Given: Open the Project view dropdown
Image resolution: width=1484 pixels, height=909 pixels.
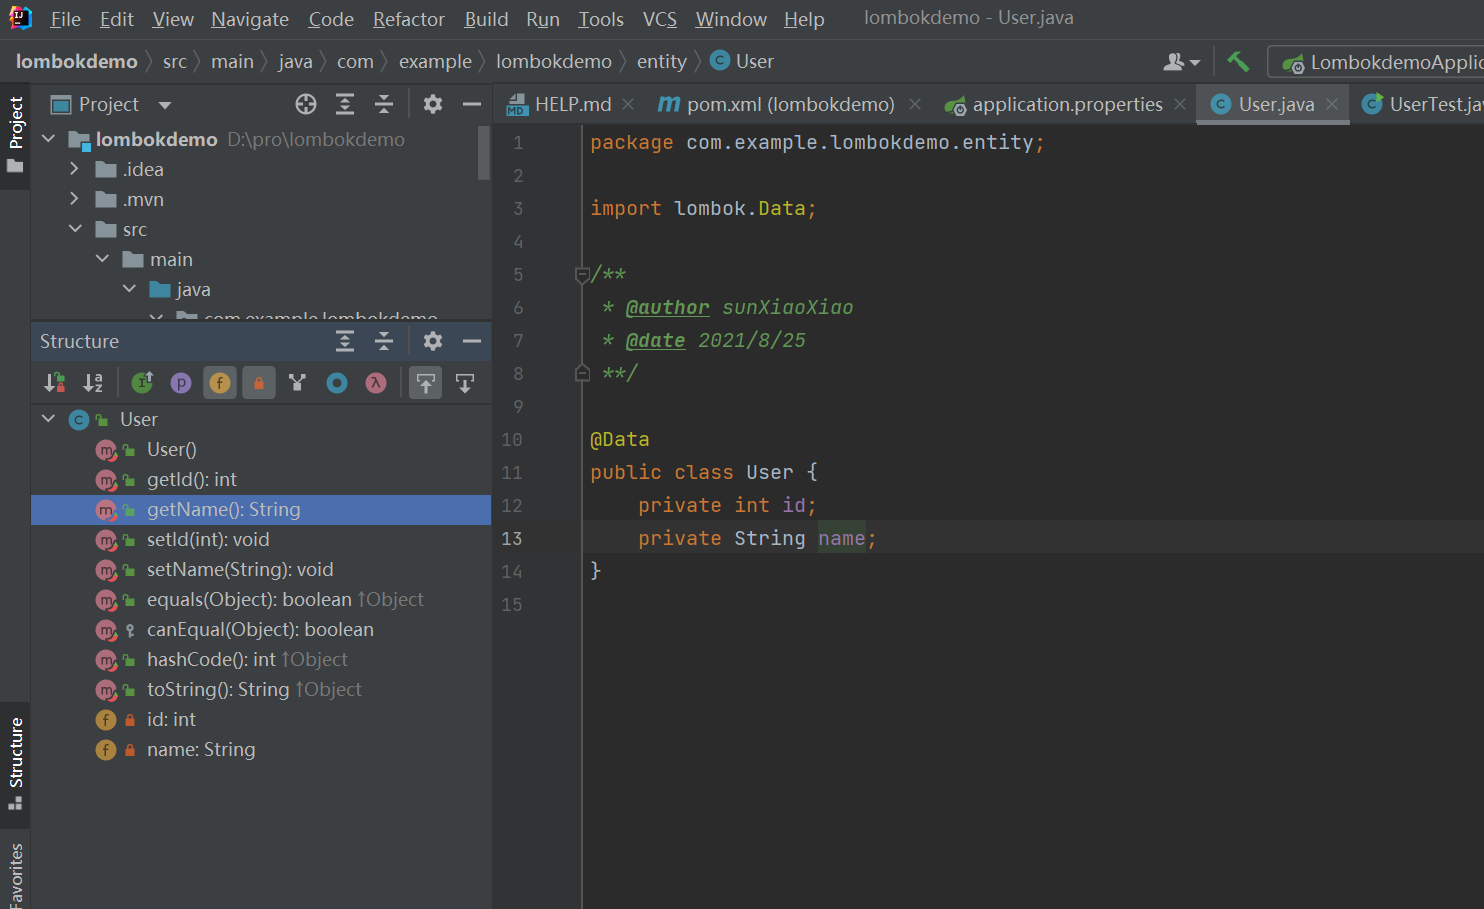Looking at the screenshot, I should pos(165,105).
